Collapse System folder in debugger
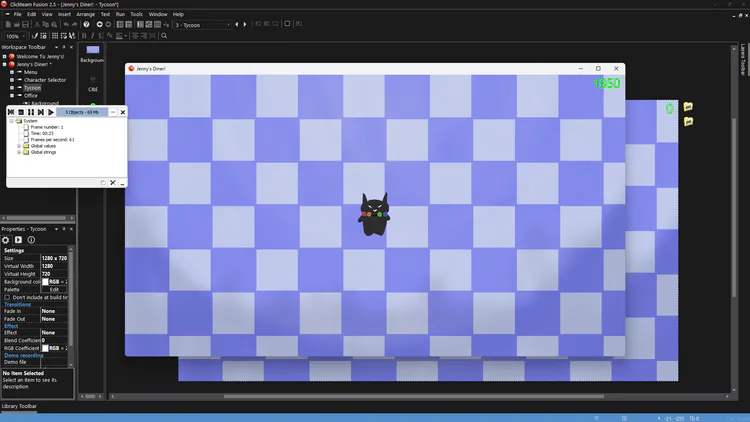The height and width of the screenshot is (422, 750). (x=11, y=121)
